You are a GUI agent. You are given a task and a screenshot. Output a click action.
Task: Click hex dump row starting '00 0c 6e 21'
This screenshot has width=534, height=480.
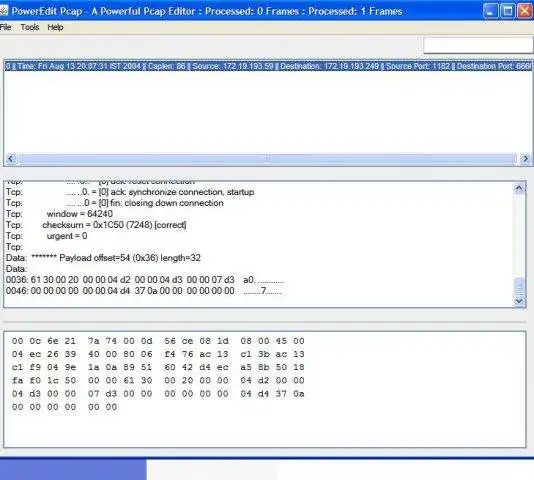click(x=158, y=341)
